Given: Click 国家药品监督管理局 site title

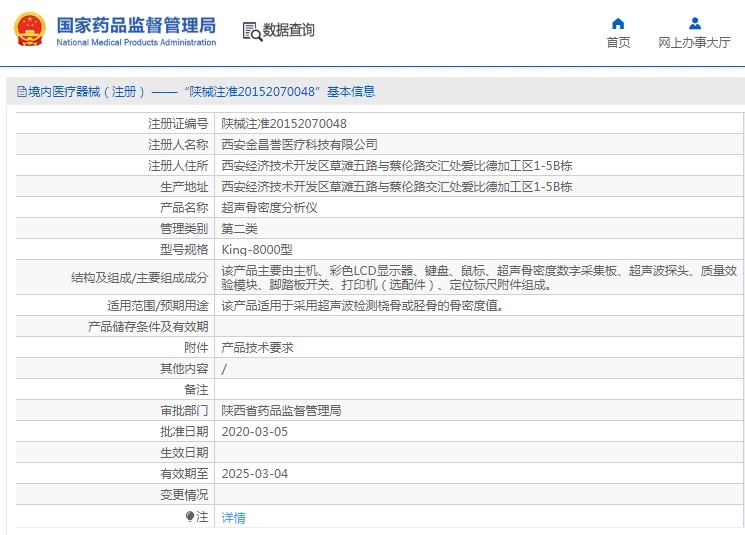Looking at the screenshot, I should (x=136, y=25).
